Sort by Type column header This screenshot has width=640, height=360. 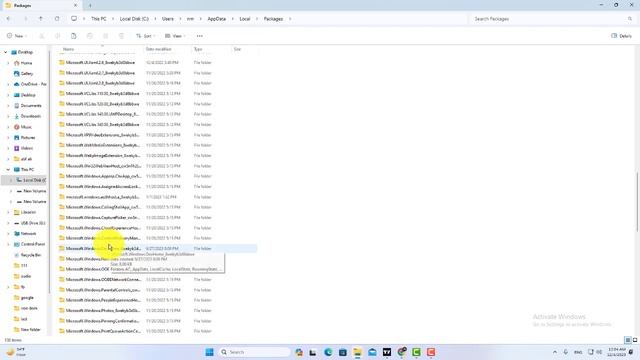tap(198, 49)
